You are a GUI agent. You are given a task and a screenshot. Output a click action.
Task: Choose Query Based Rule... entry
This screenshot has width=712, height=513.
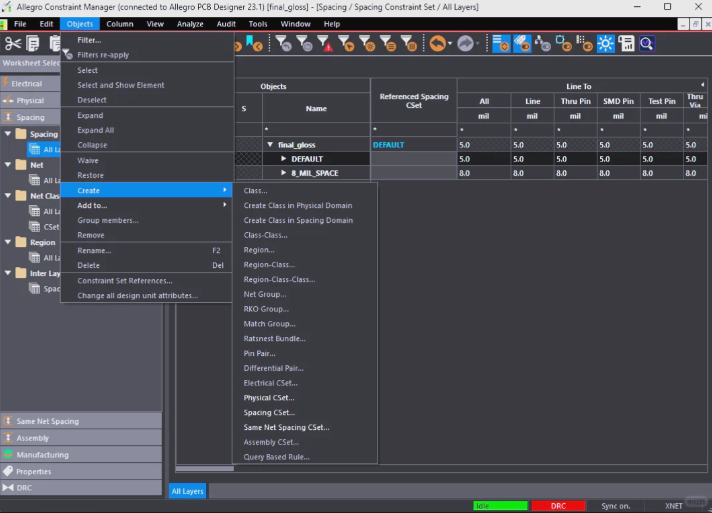[305, 457]
